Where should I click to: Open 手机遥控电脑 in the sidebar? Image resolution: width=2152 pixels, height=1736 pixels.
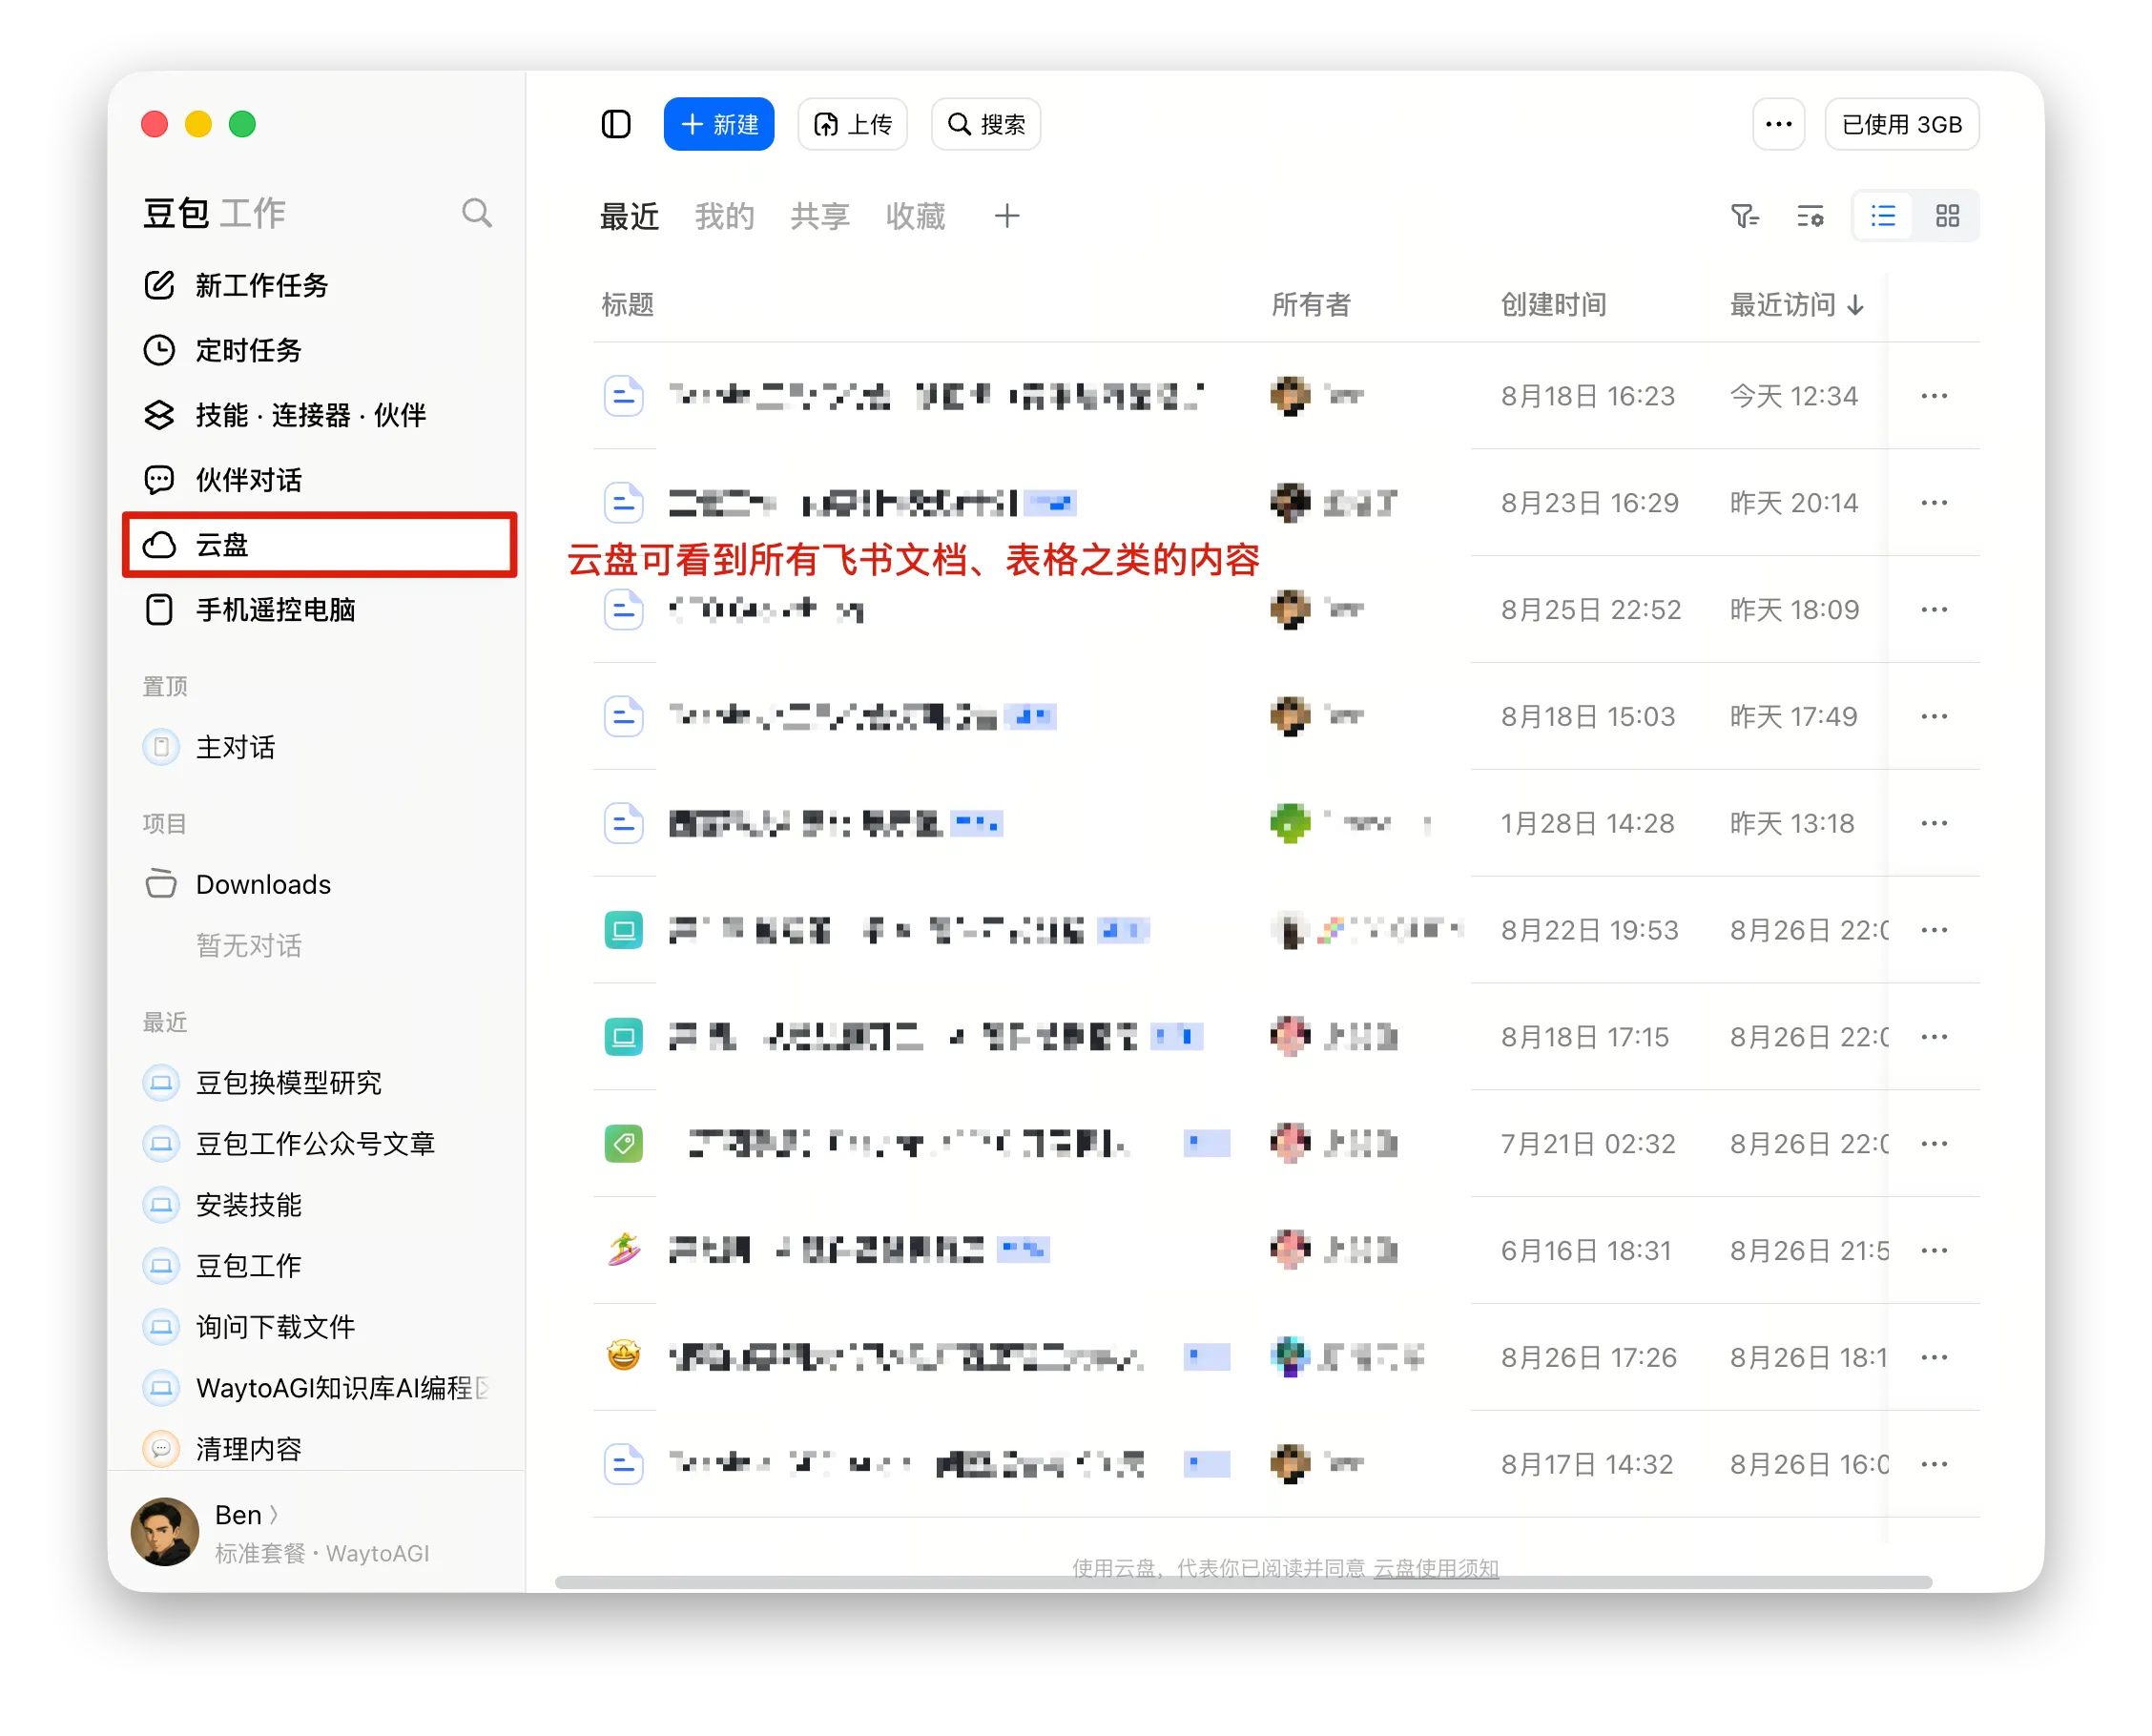(x=320, y=610)
